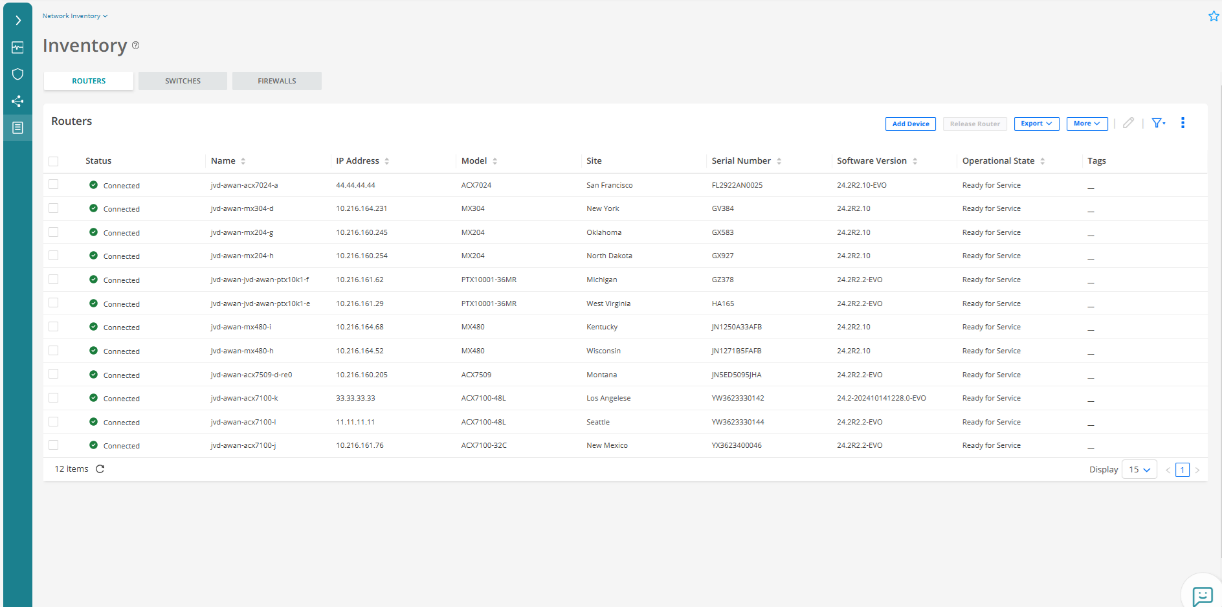Expand the left navigation sidebar

(x=17, y=20)
